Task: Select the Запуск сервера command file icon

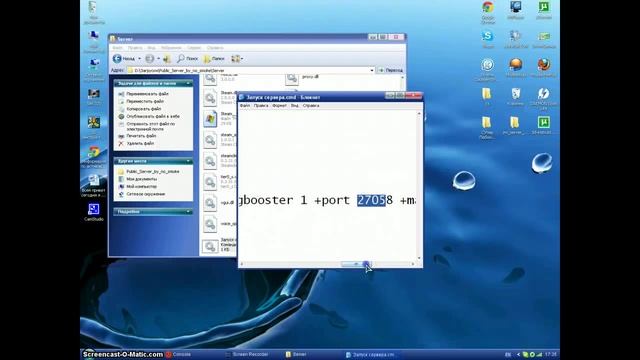Action: point(210,246)
